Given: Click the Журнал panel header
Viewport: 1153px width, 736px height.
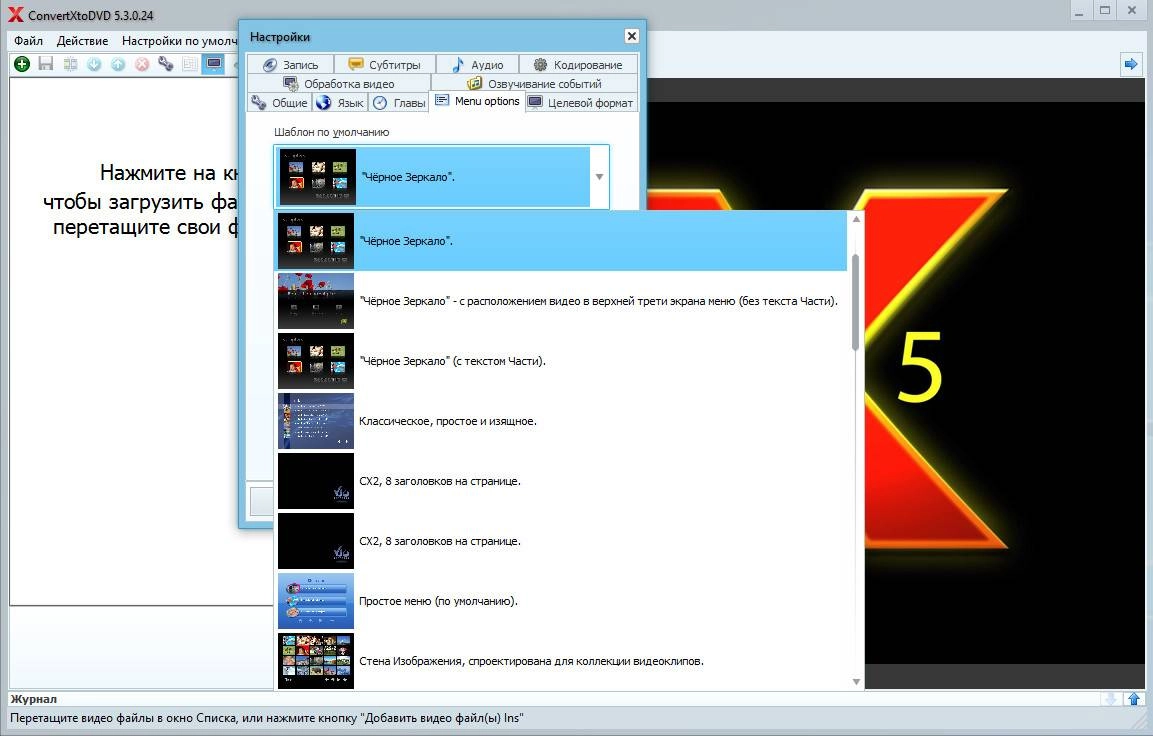Looking at the screenshot, I should tap(33, 699).
